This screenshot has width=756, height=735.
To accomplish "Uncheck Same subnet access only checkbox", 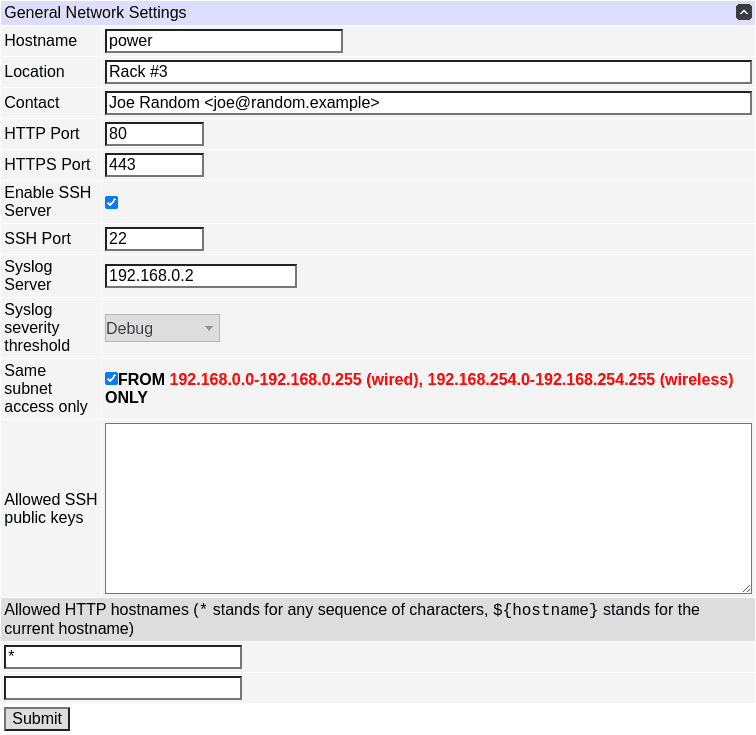I will [112, 379].
